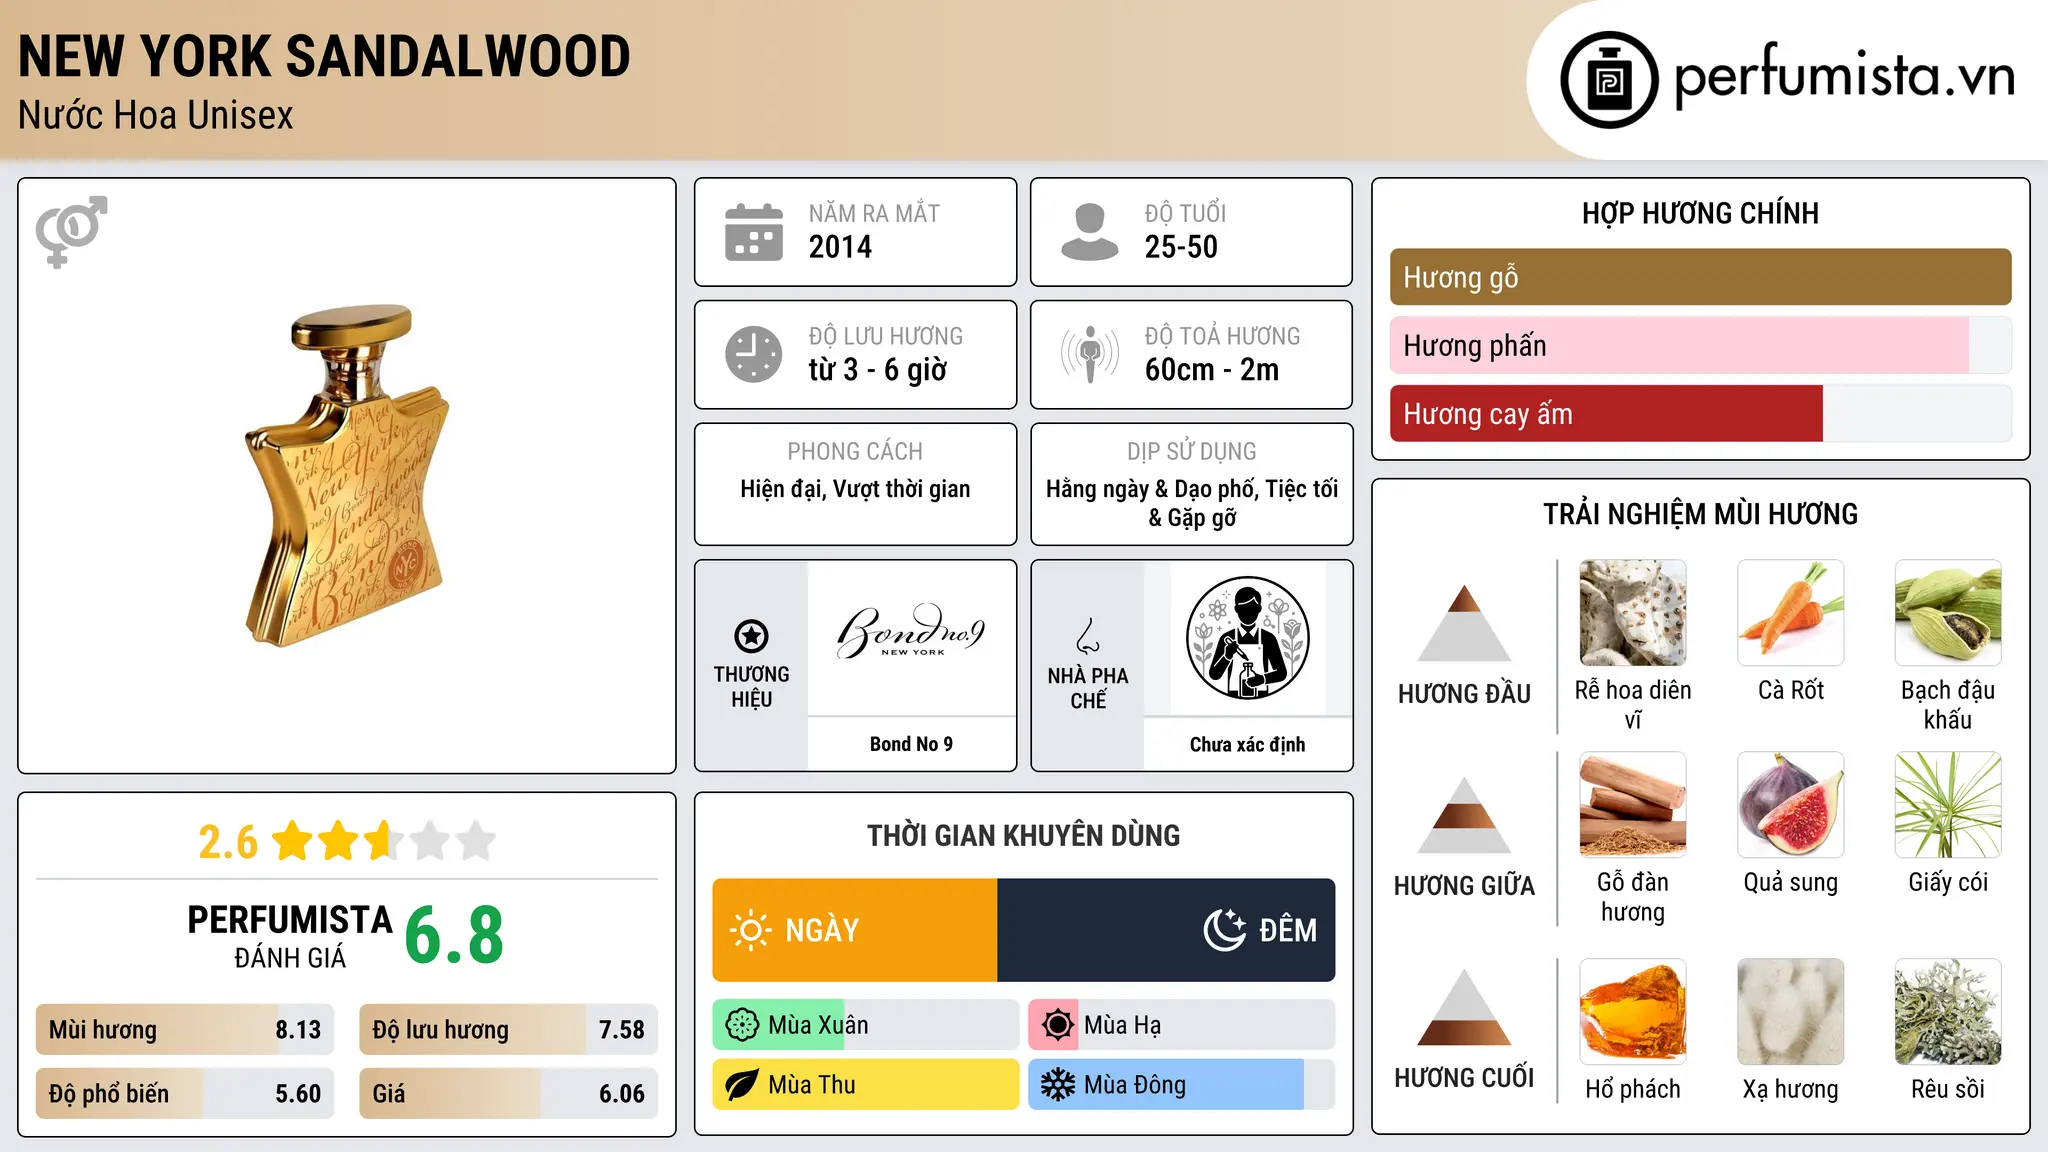Click the leaf icon for Mùa Thu

[742, 1085]
